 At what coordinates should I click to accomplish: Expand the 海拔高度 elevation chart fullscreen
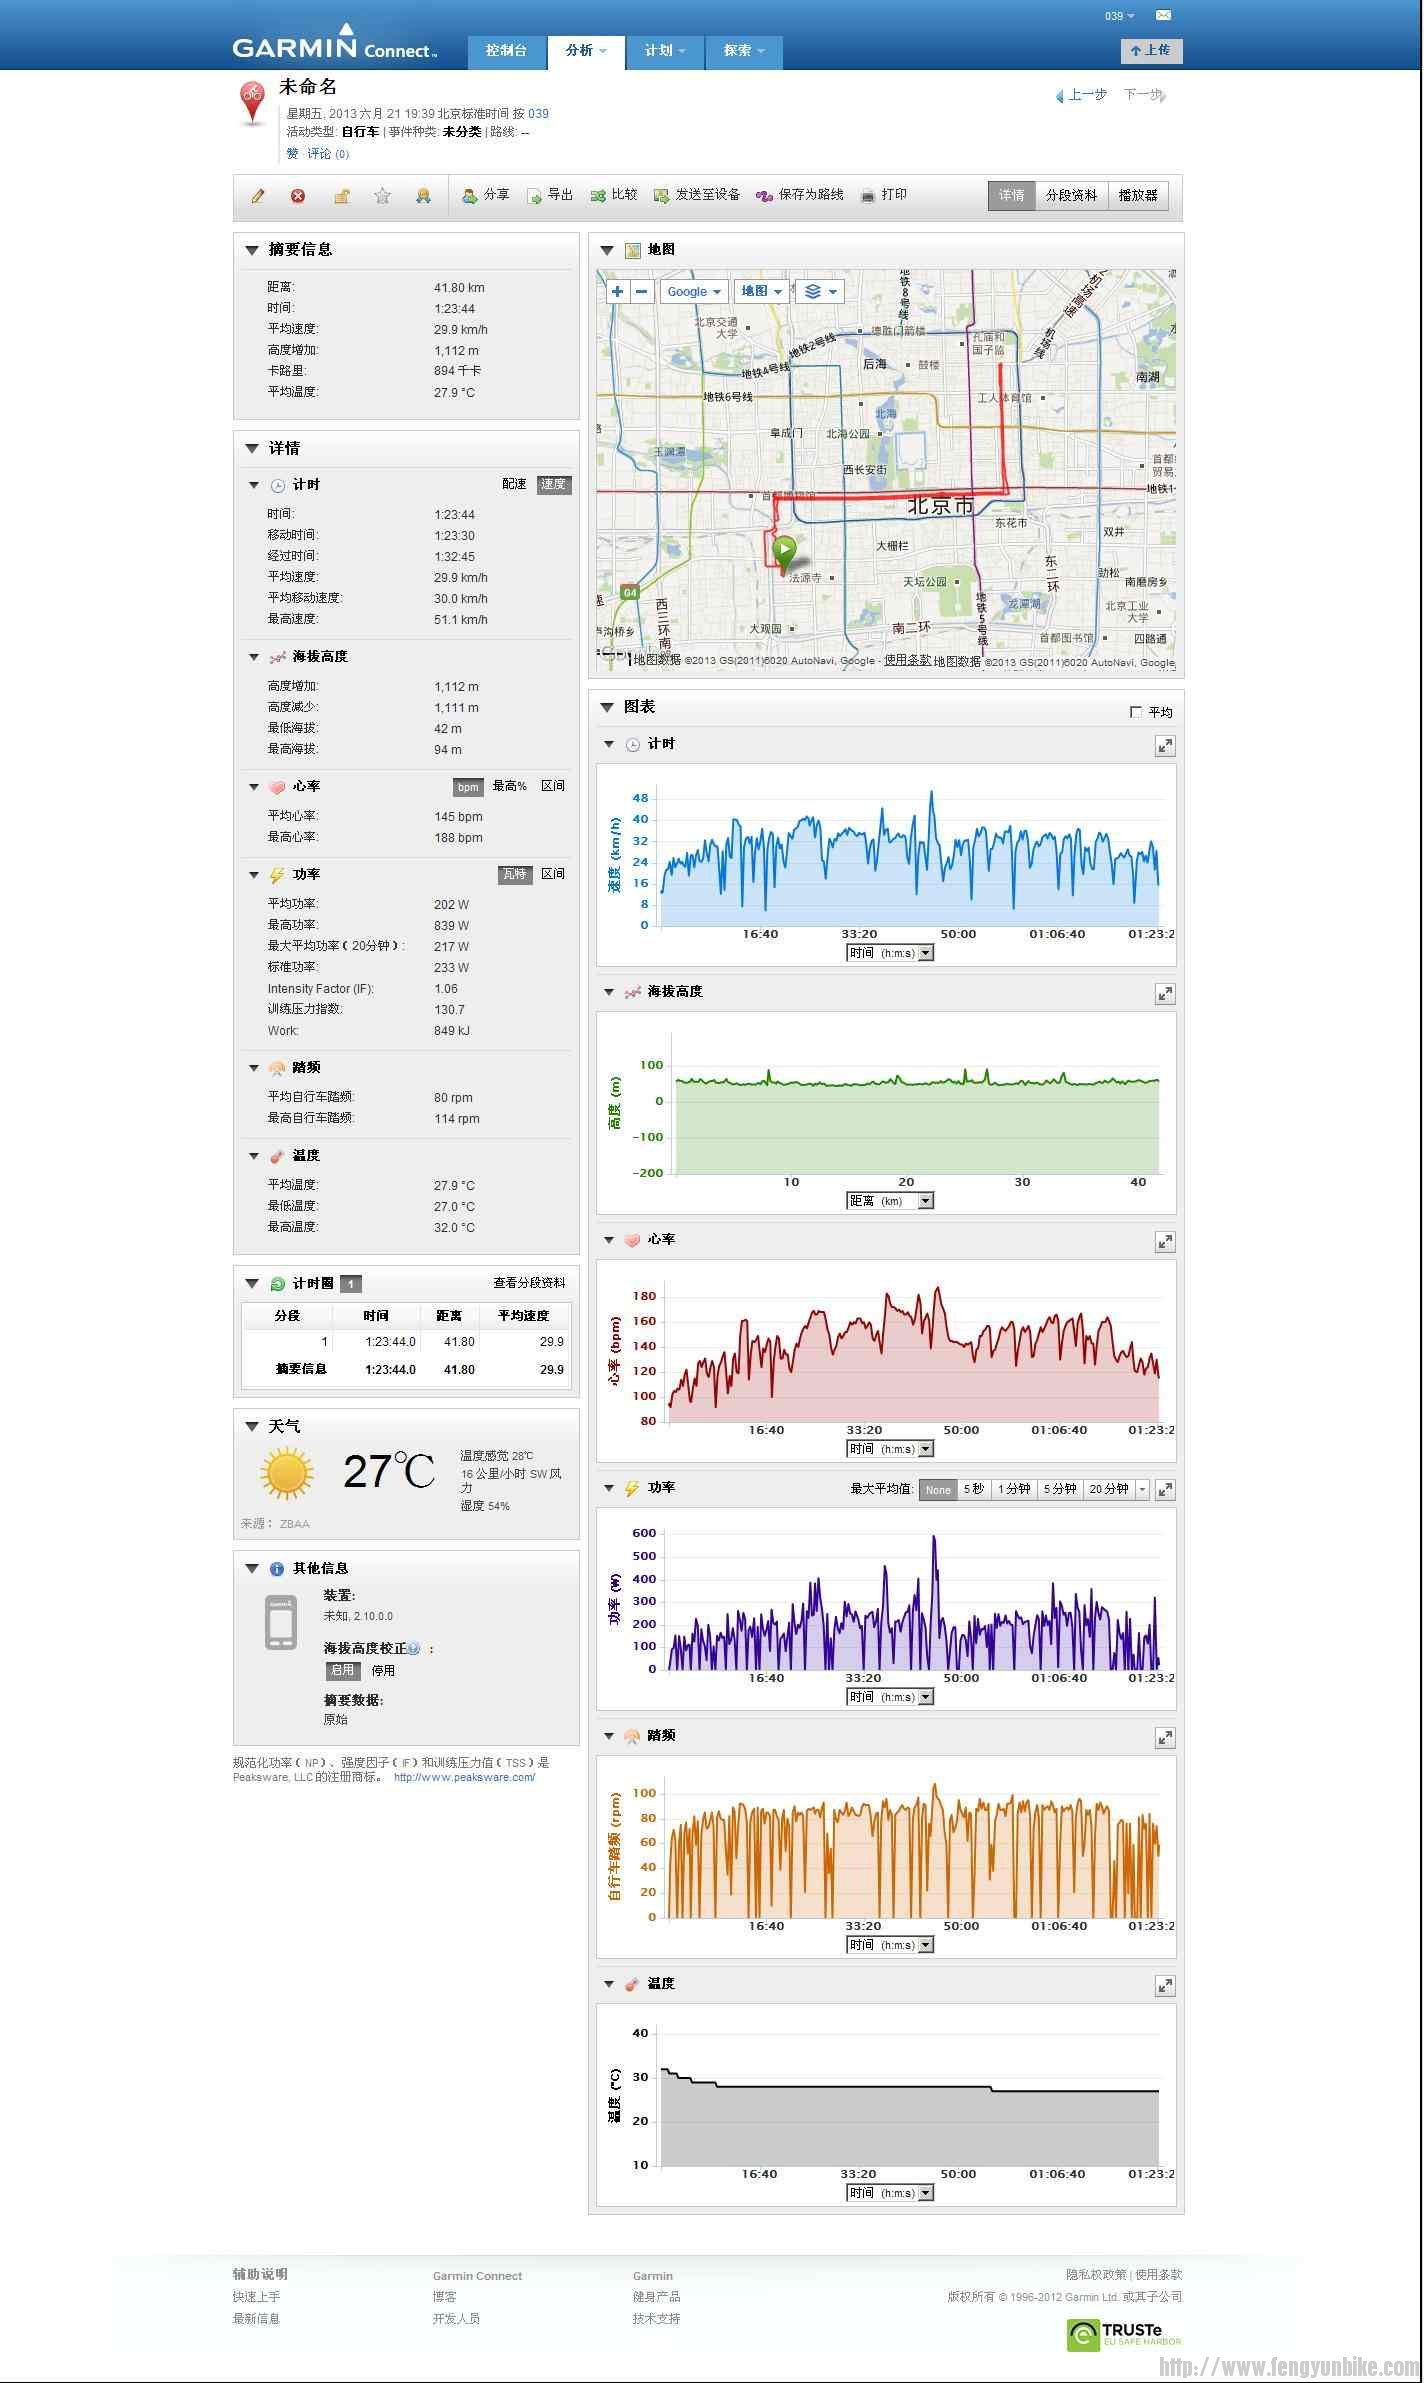pos(1165,994)
